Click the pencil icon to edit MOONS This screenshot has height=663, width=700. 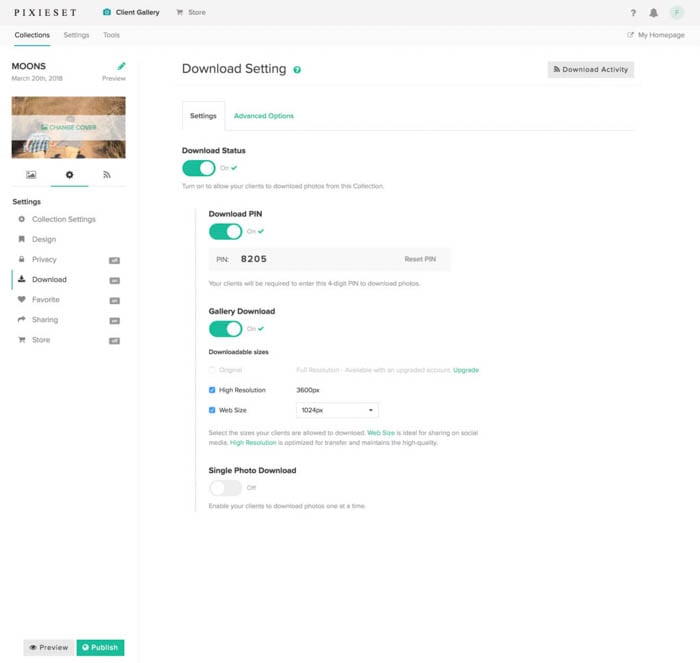(x=121, y=66)
